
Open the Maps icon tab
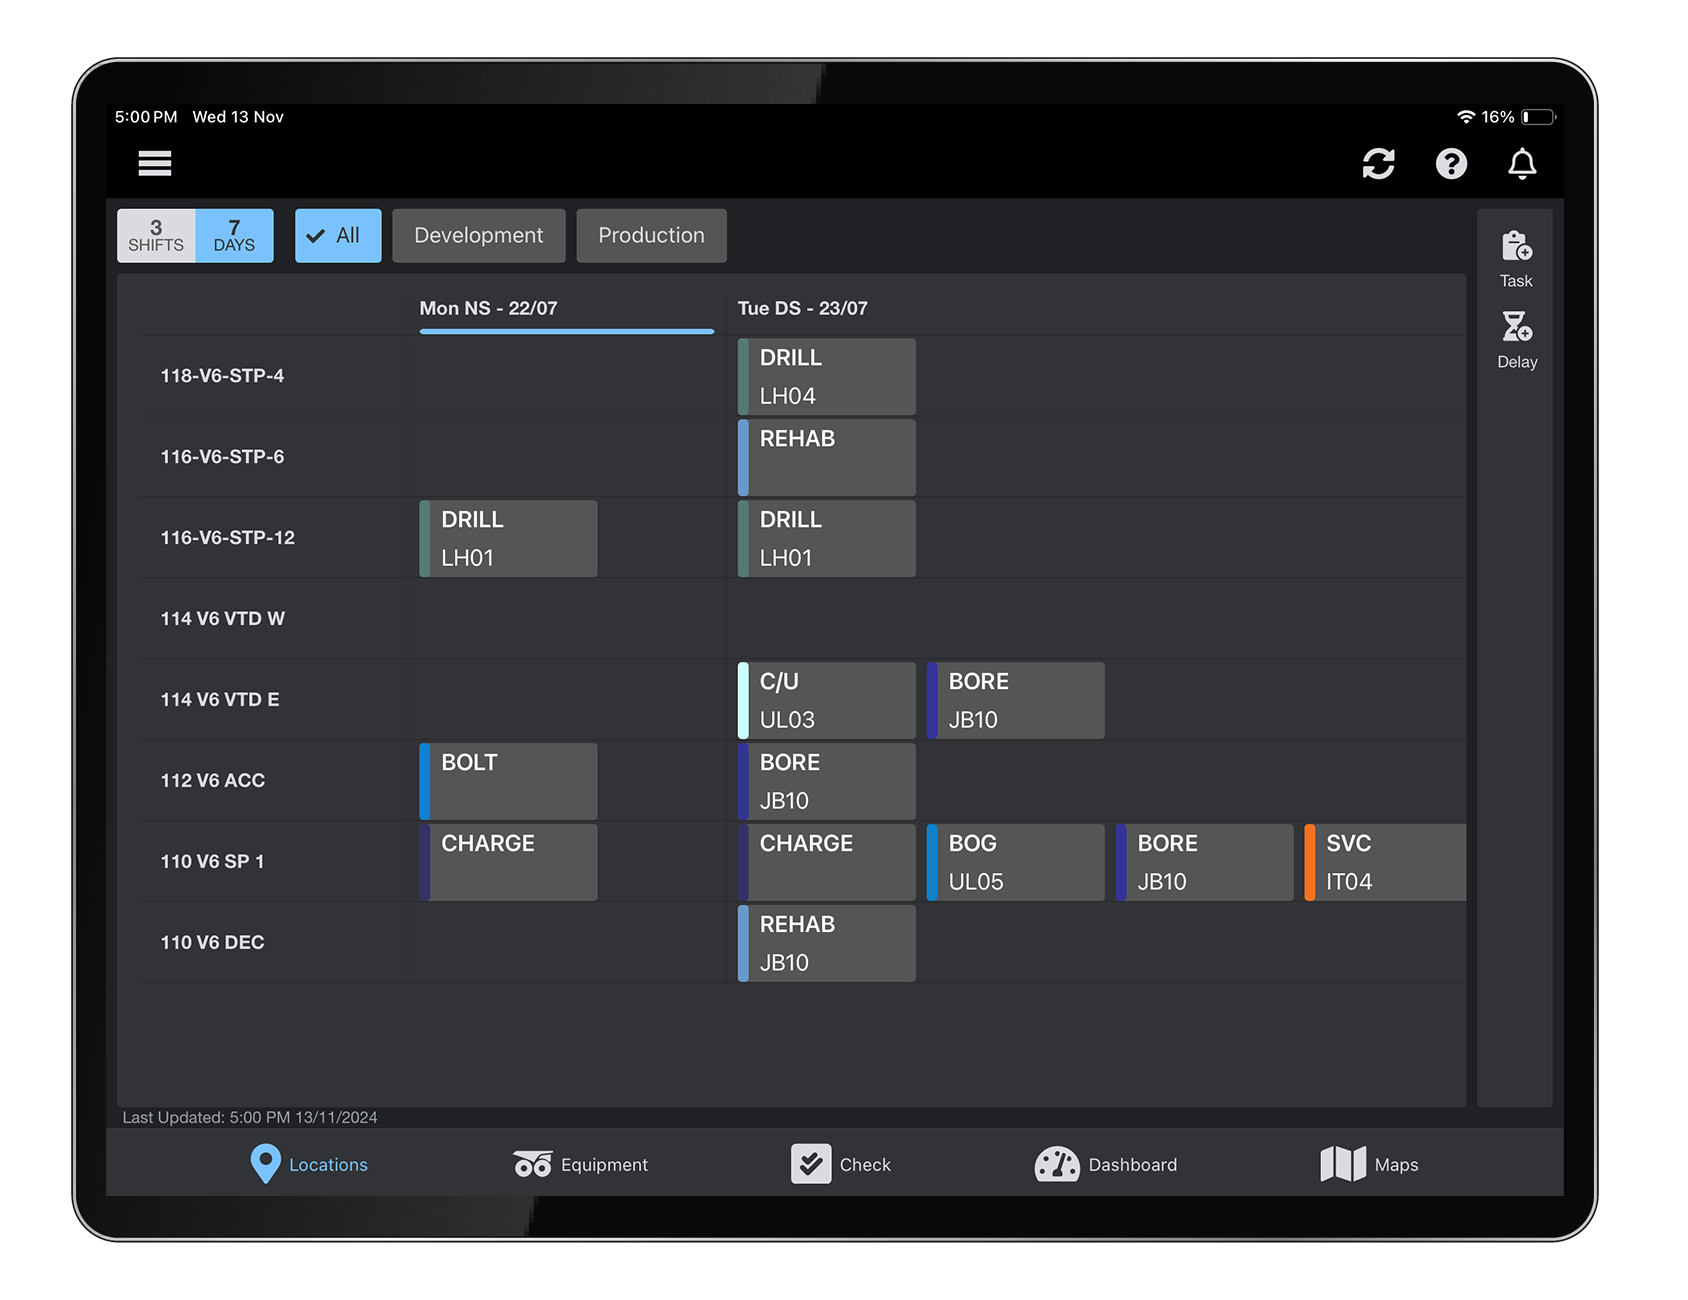coord(1369,1164)
